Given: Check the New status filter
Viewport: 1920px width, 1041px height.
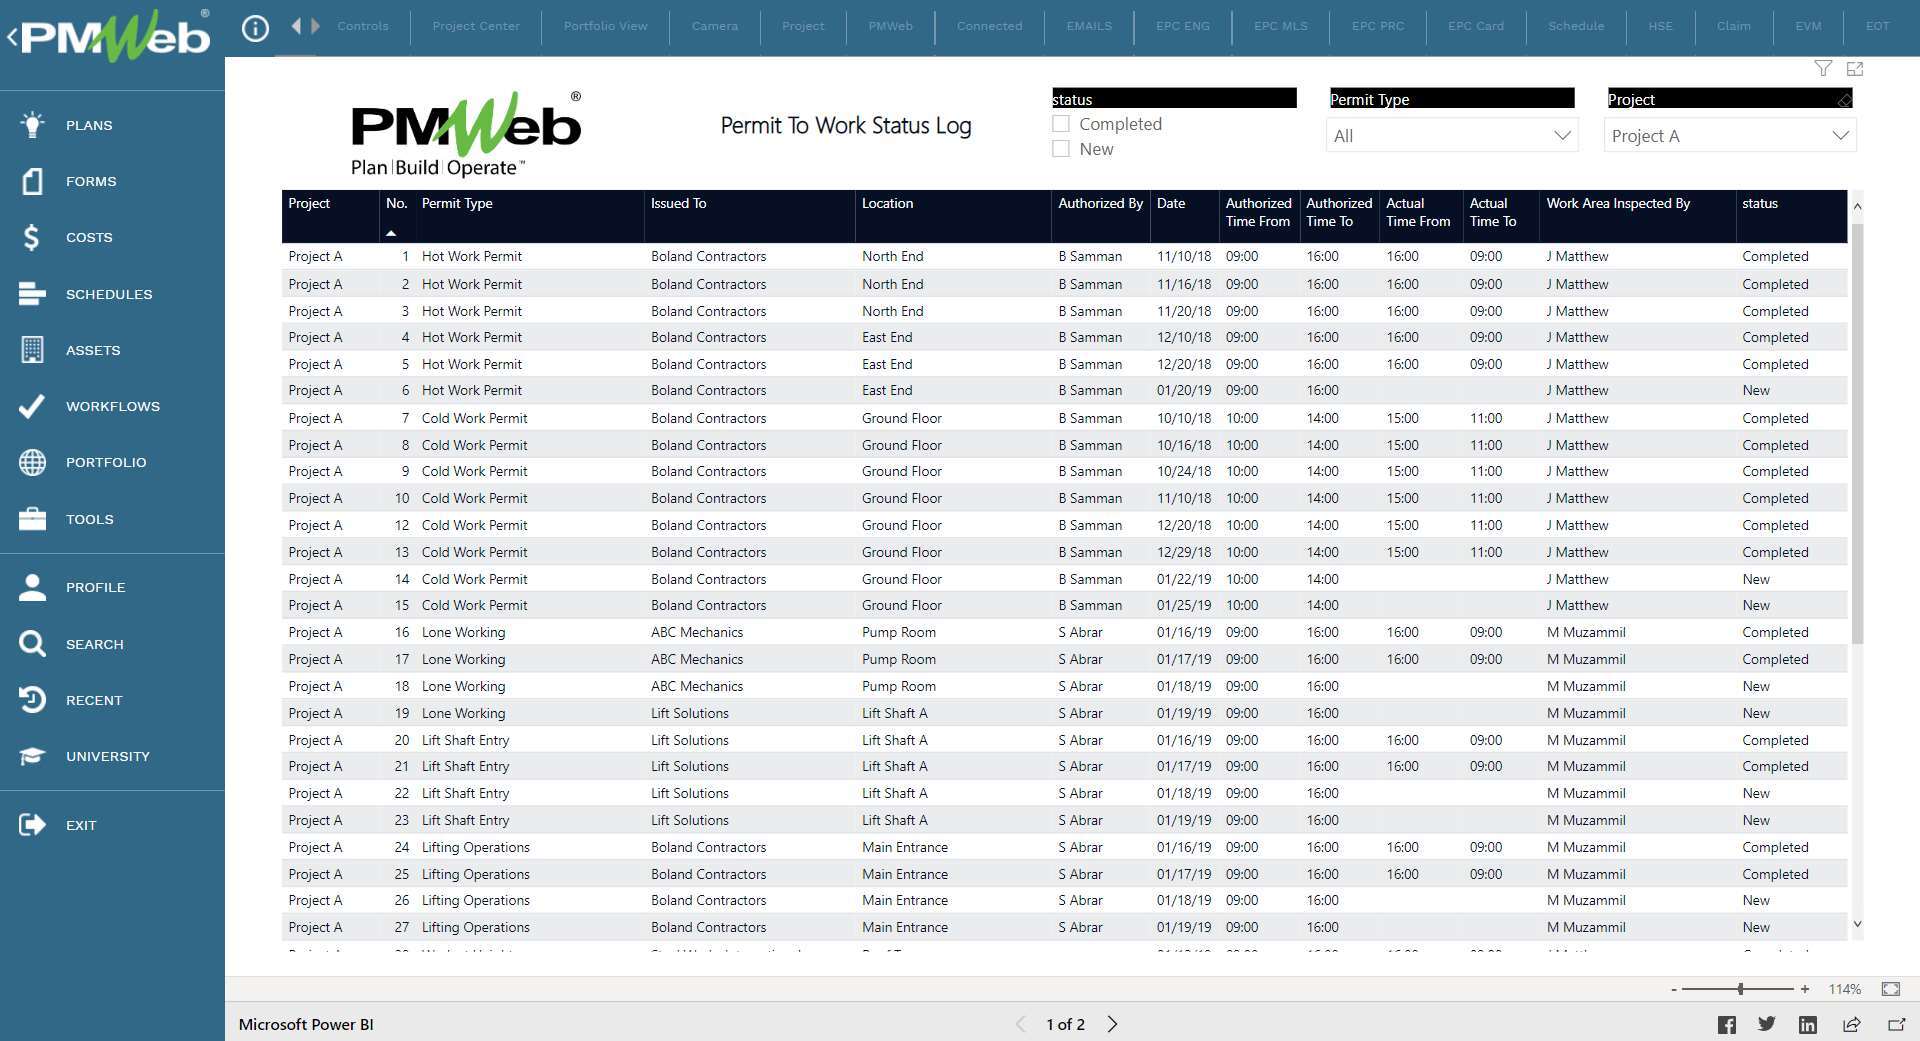Looking at the screenshot, I should click(1061, 149).
